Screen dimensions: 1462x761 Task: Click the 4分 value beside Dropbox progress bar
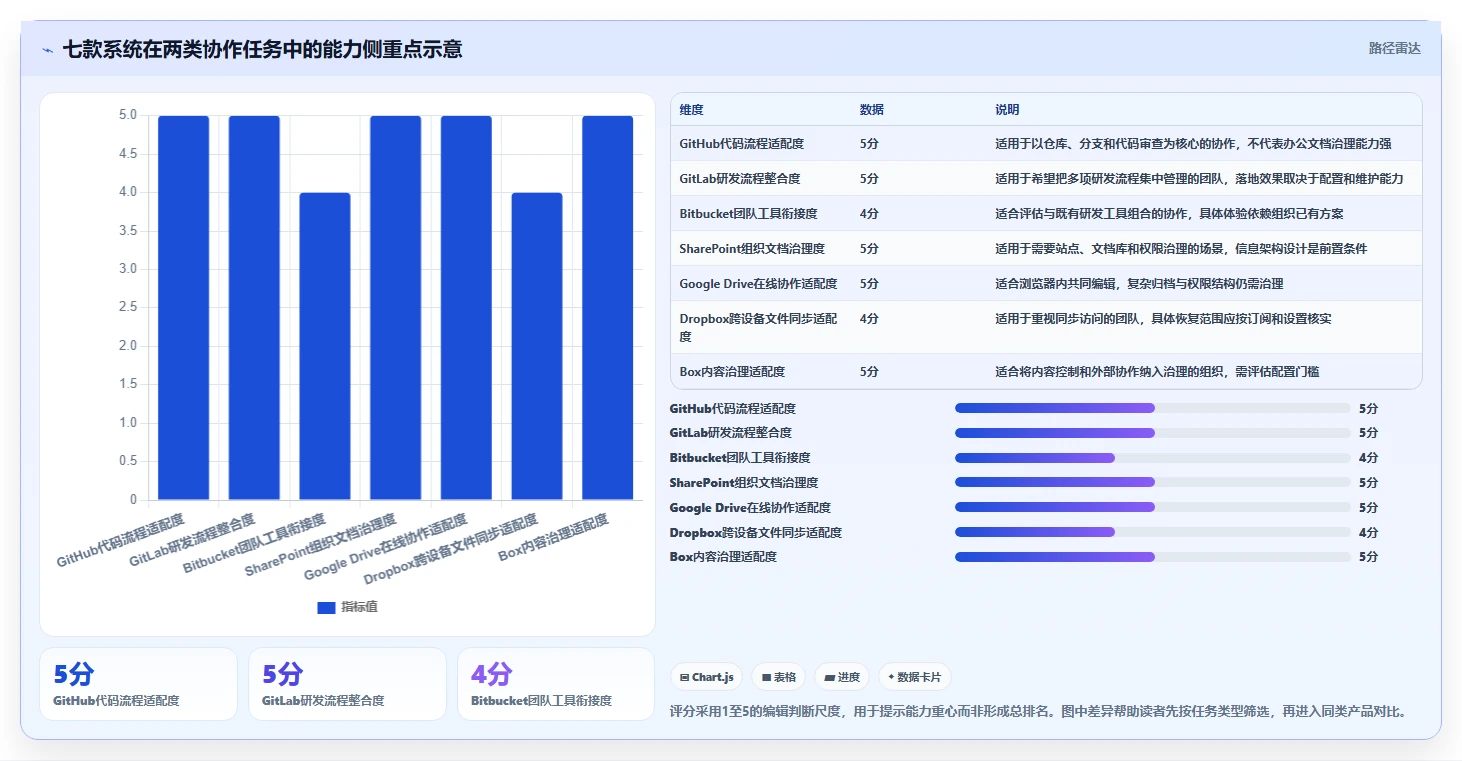tap(1368, 533)
